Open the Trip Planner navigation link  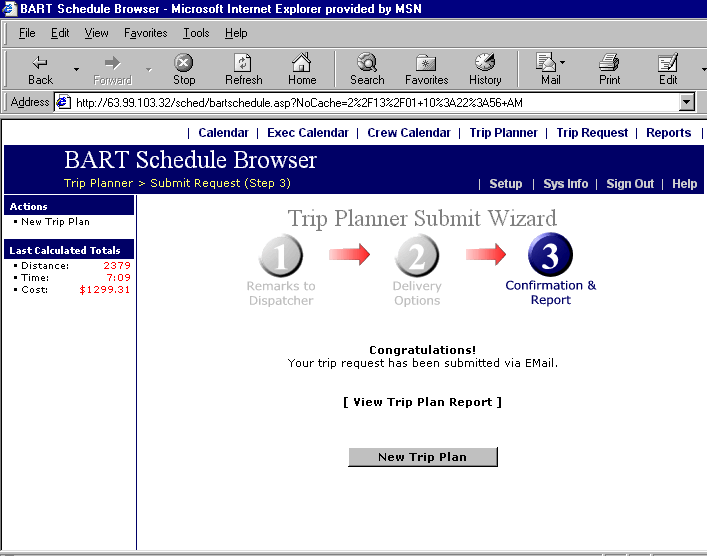tap(503, 133)
